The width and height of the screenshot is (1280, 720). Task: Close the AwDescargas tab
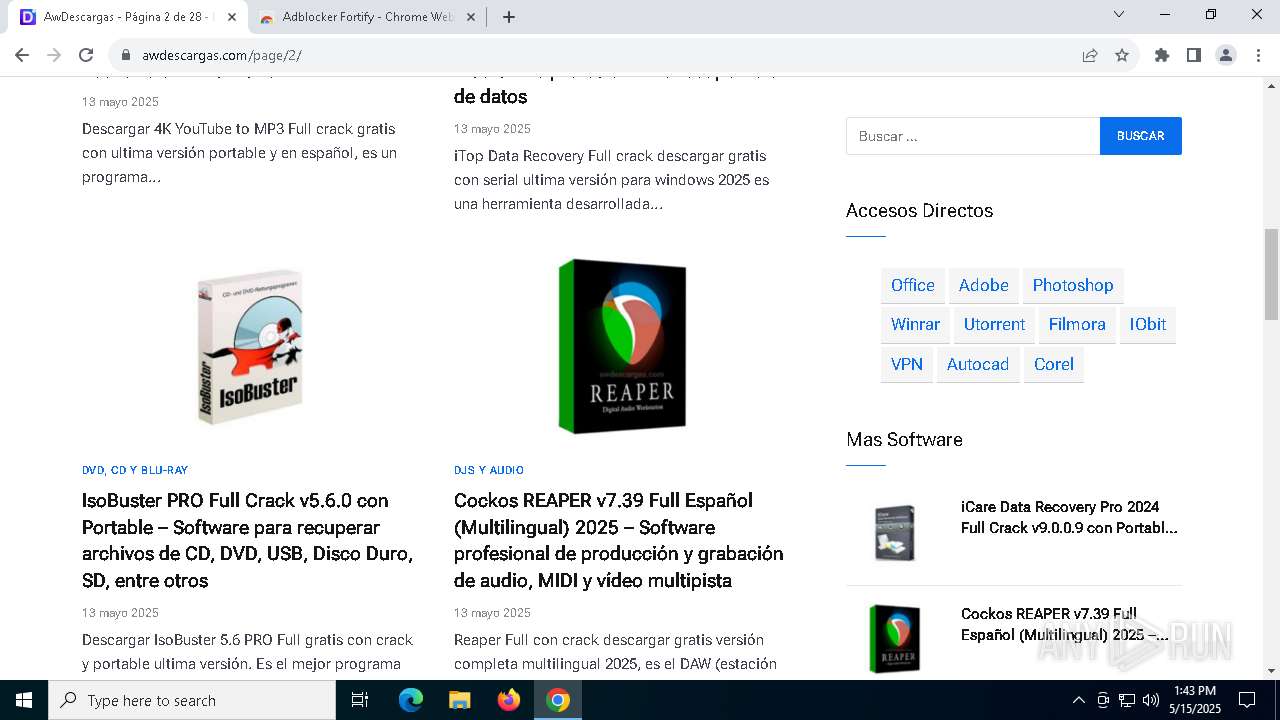tap(232, 17)
